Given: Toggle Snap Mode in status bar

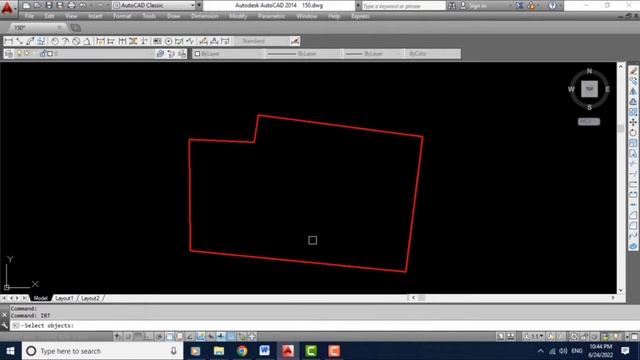Looking at the screenshot, I should [x=128, y=337].
